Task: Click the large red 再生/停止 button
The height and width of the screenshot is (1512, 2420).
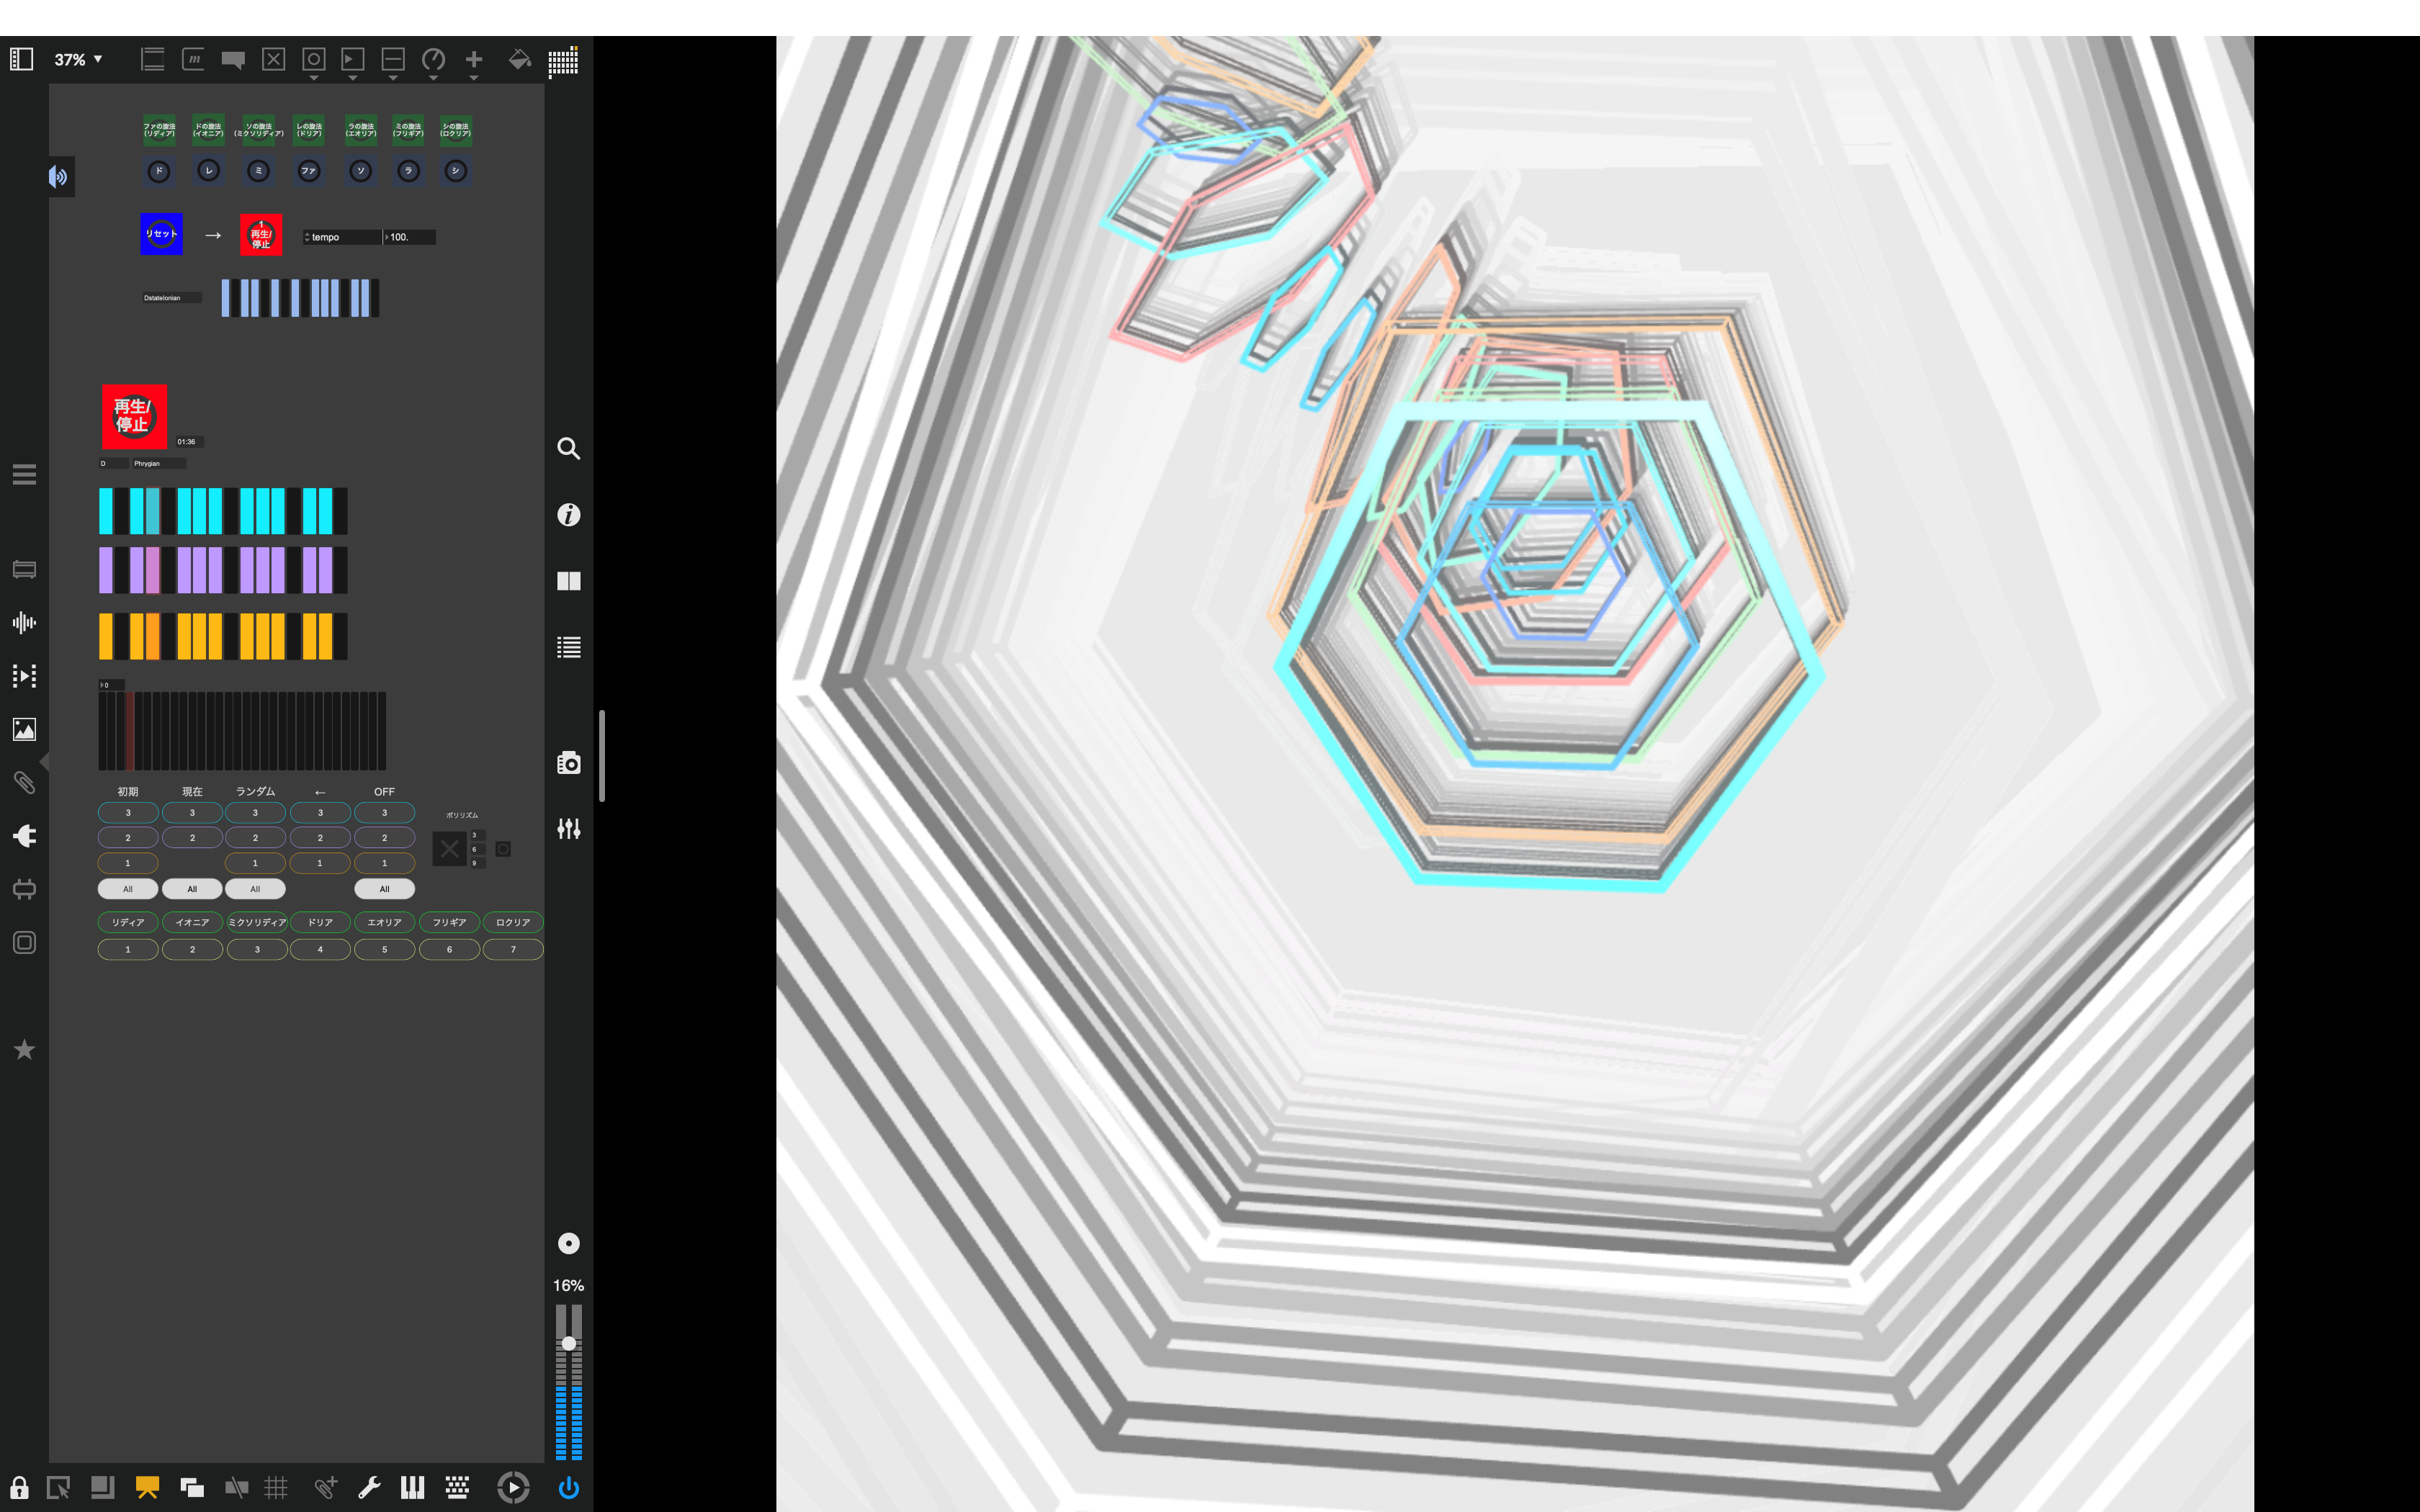Action: coord(134,416)
